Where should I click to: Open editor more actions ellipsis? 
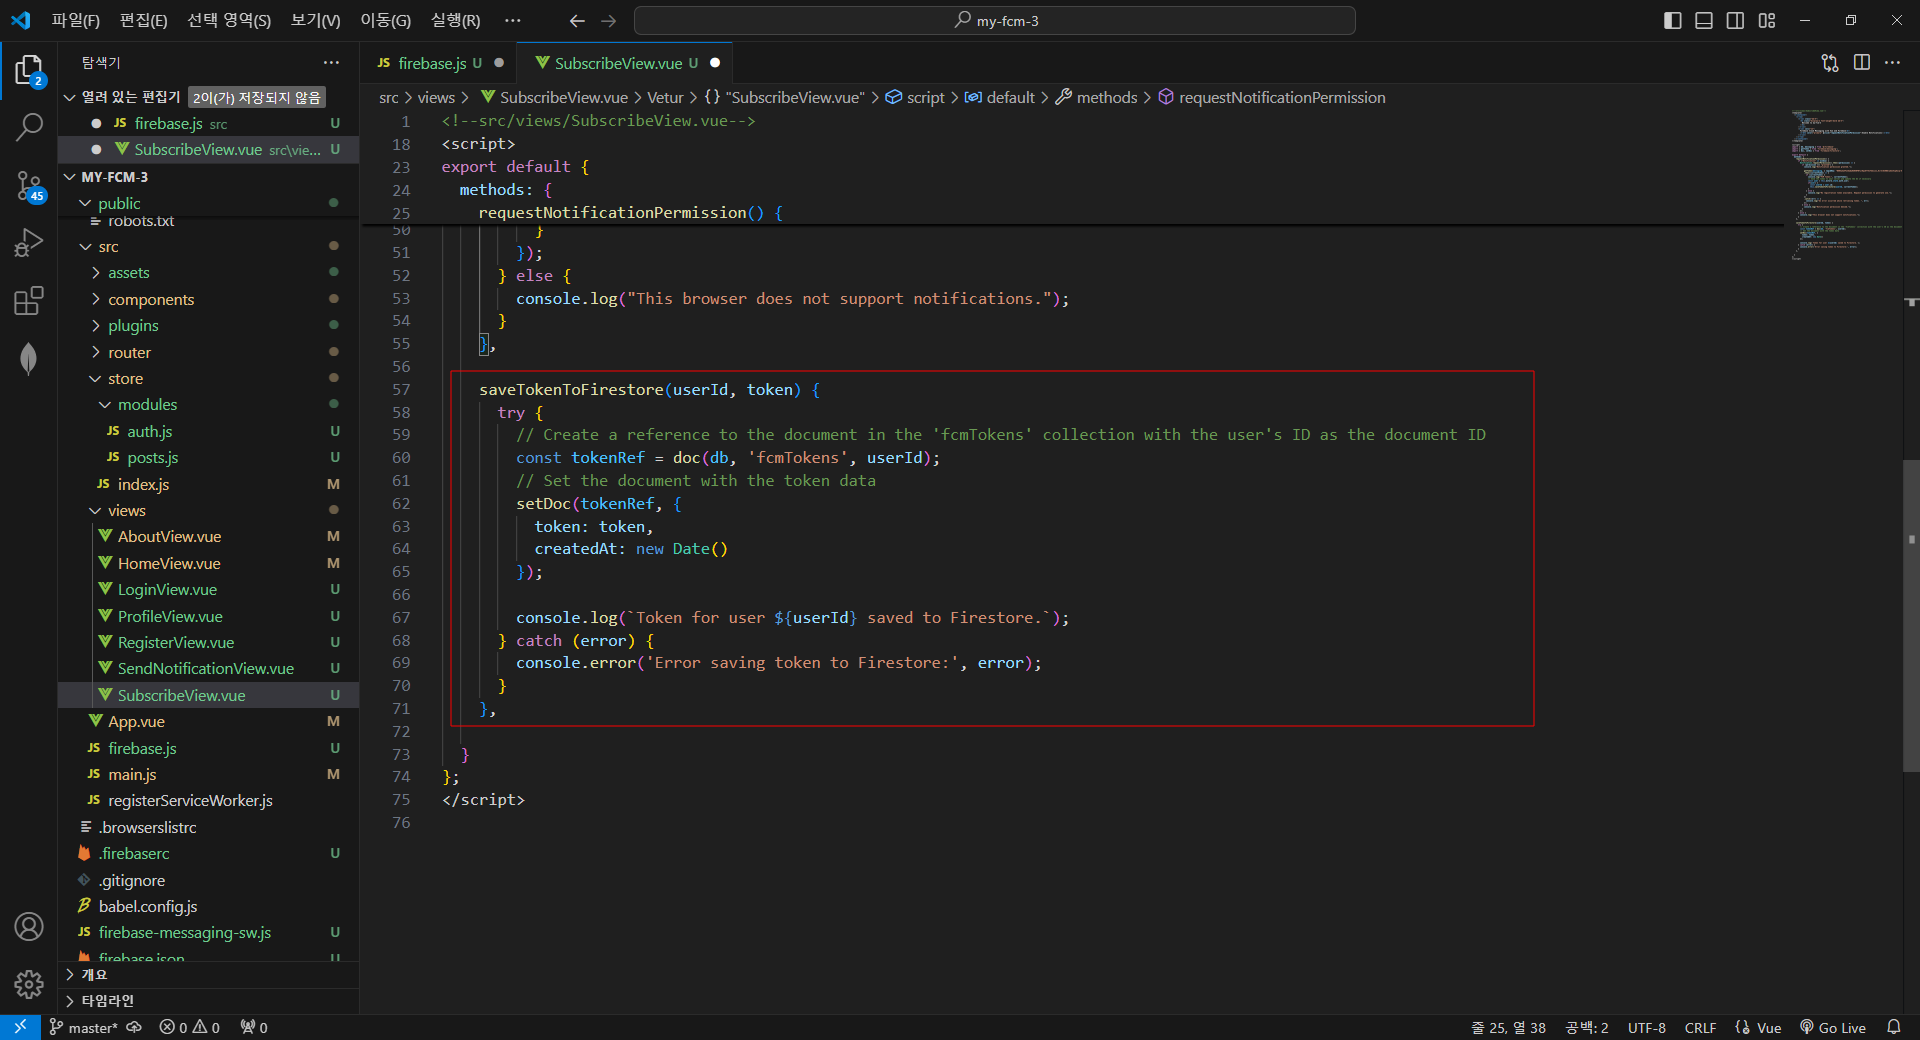click(x=1893, y=63)
